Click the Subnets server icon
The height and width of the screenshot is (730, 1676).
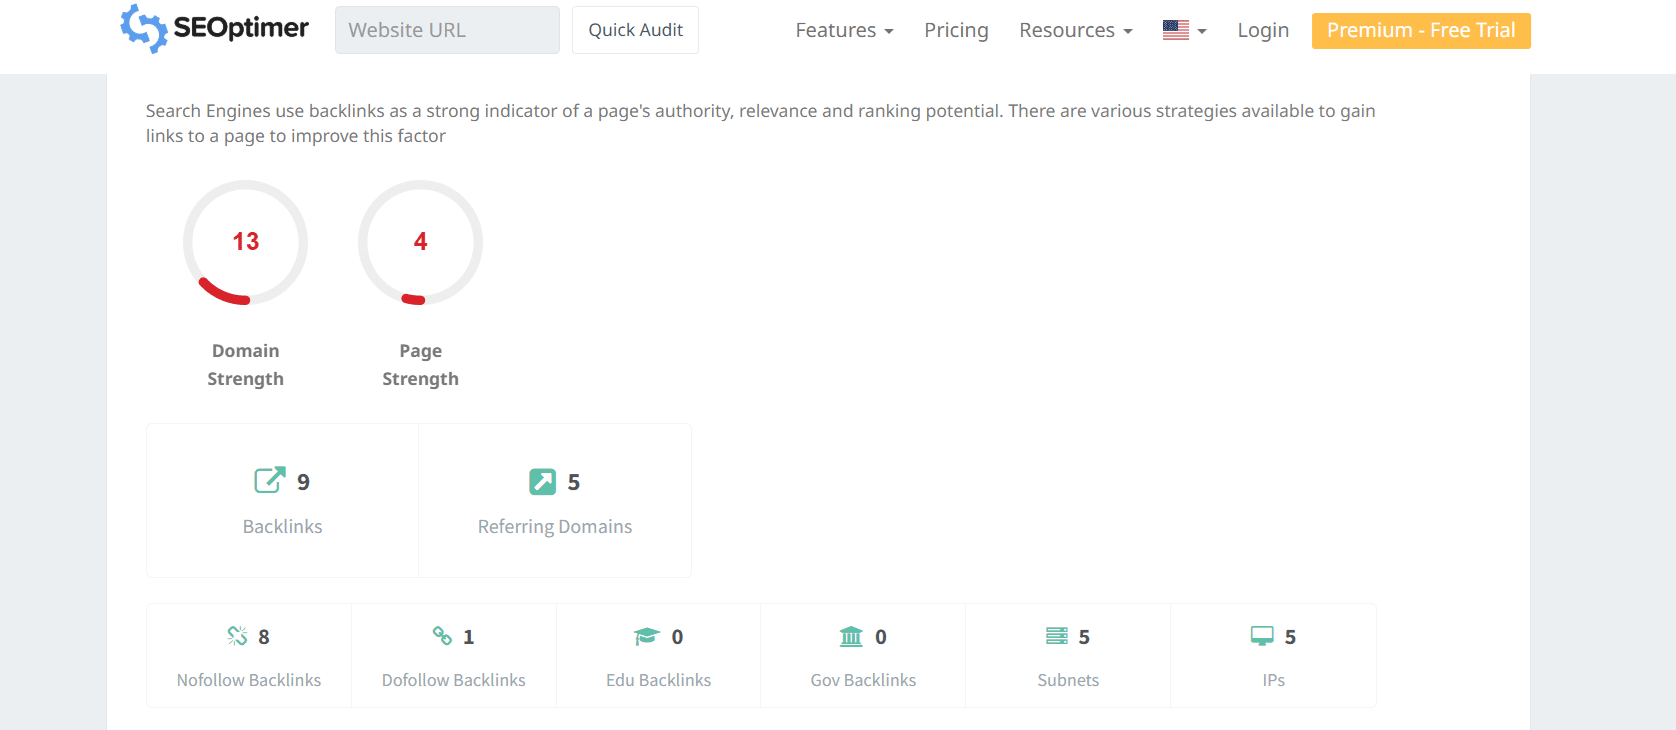(1057, 636)
